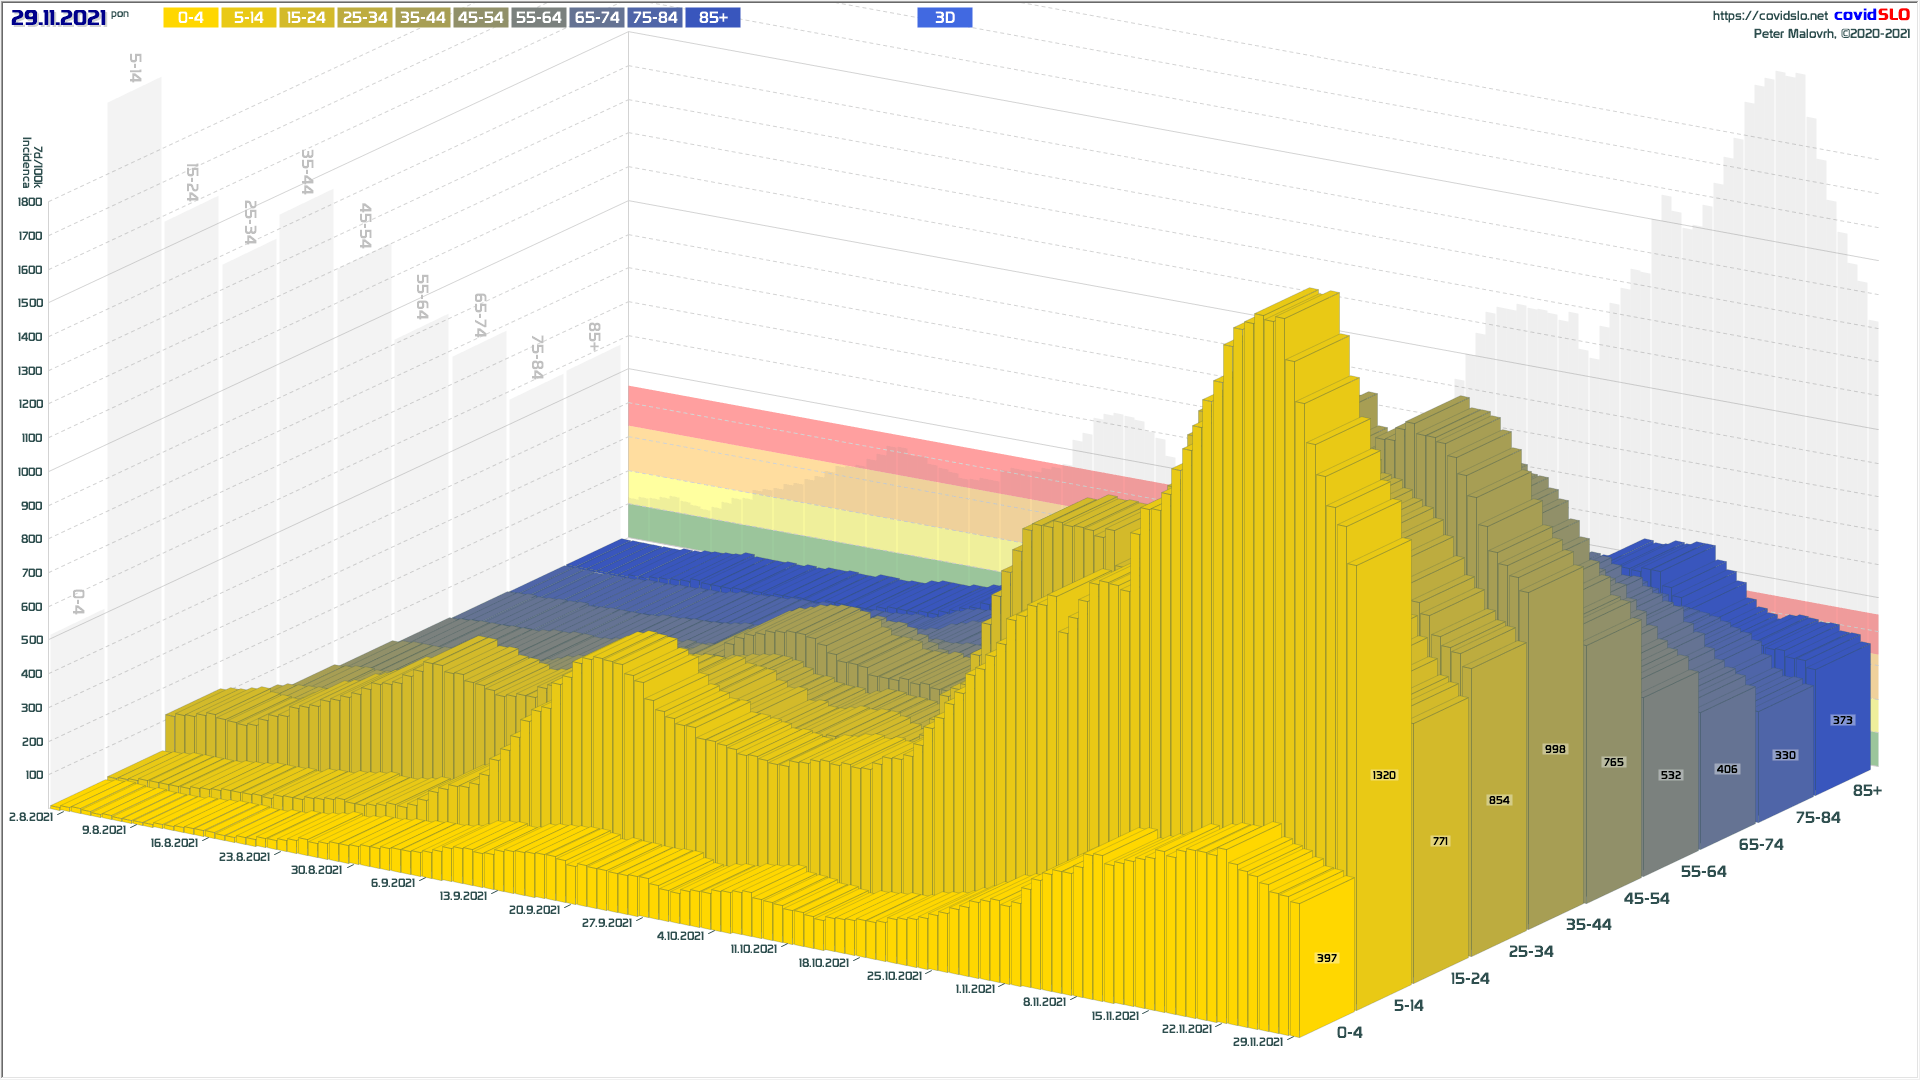This screenshot has height=1080, width=1920.
Task: Toggle the 35-44 age group legend
Action: [x=422, y=18]
